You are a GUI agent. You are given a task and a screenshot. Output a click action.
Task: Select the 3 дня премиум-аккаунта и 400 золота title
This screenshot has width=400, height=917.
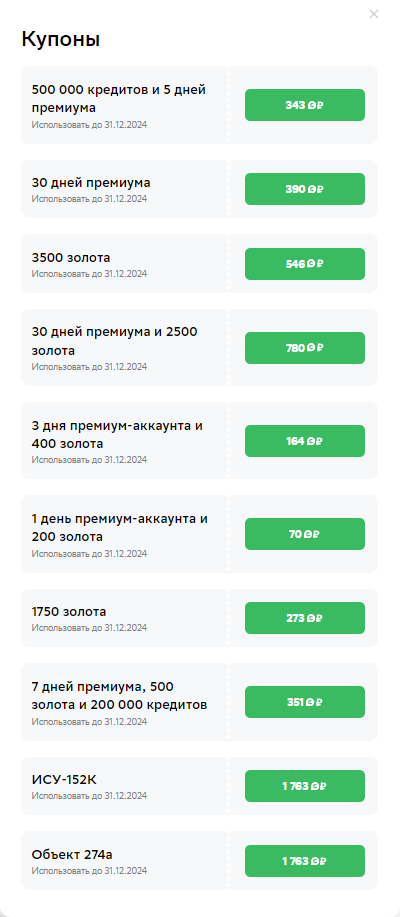117,435
